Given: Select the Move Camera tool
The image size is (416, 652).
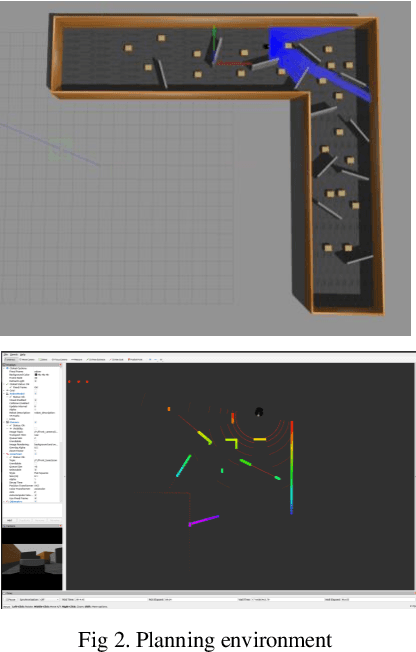Looking at the screenshot, I should coord(27,359).
